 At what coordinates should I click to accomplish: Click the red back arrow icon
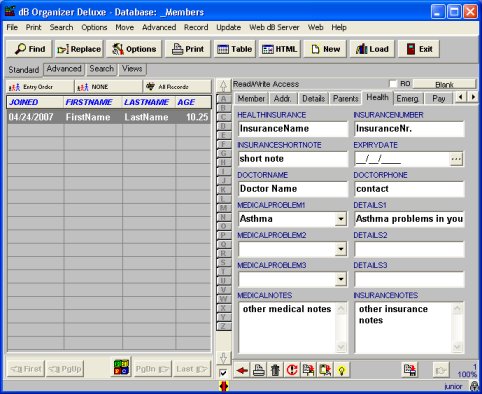click(242, 370)
